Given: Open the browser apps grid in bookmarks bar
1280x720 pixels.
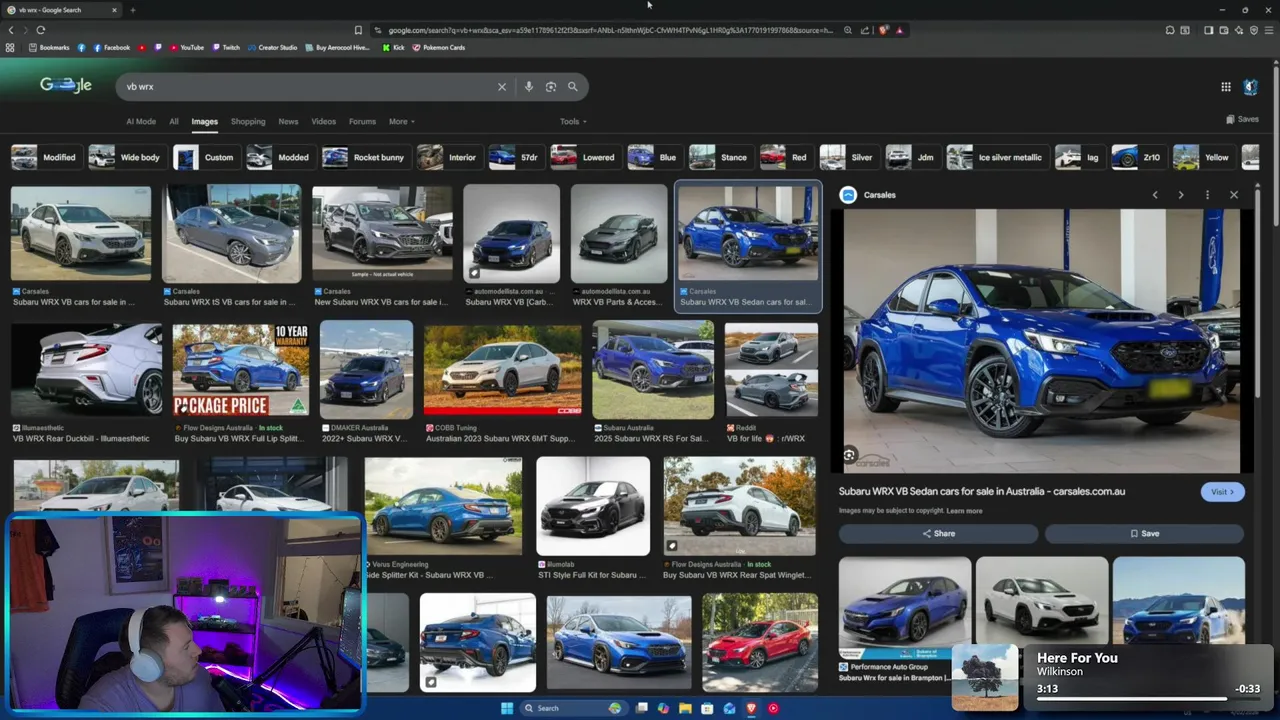Looking at the screenshot, I should tap(11, 47).
